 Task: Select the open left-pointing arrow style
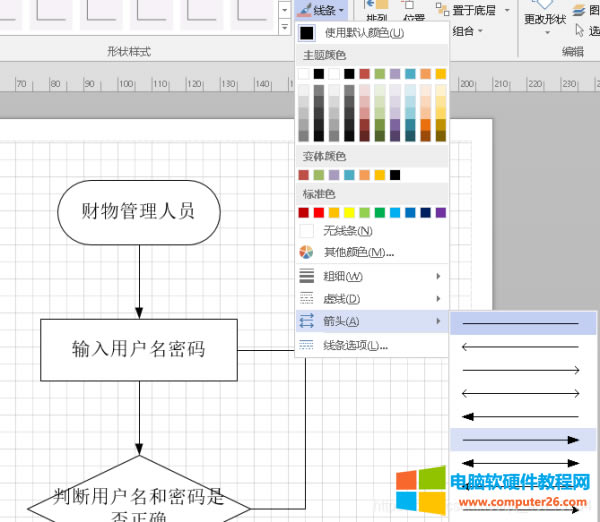pos(522,347)
